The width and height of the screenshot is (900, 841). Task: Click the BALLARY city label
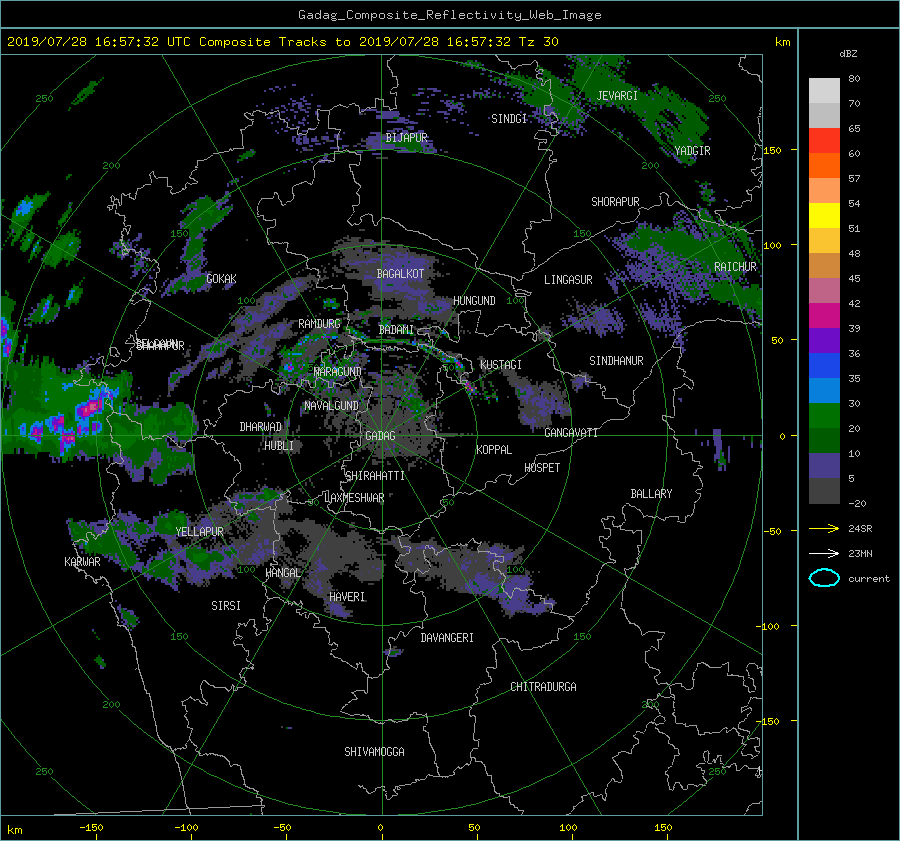(651, 494)
